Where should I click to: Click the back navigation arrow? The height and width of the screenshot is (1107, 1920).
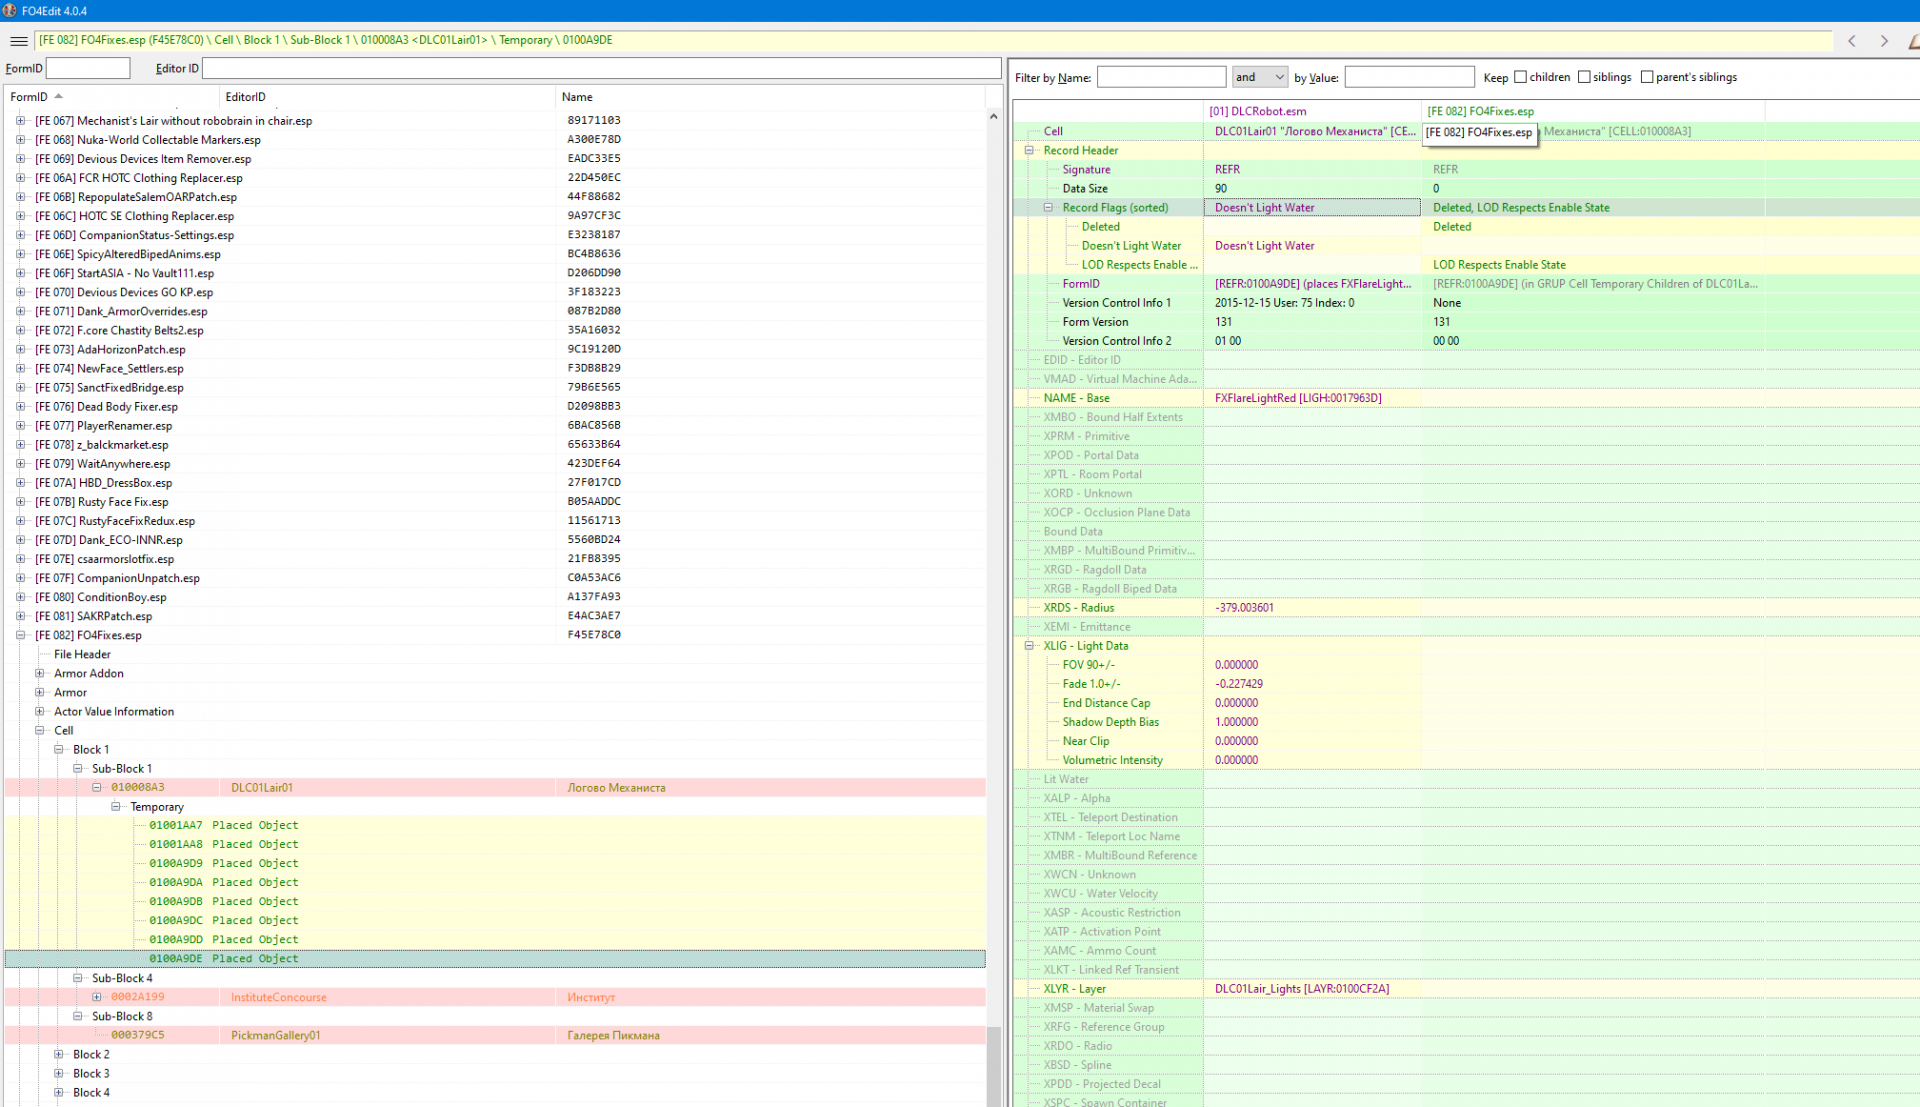(x=1852, y=41)
